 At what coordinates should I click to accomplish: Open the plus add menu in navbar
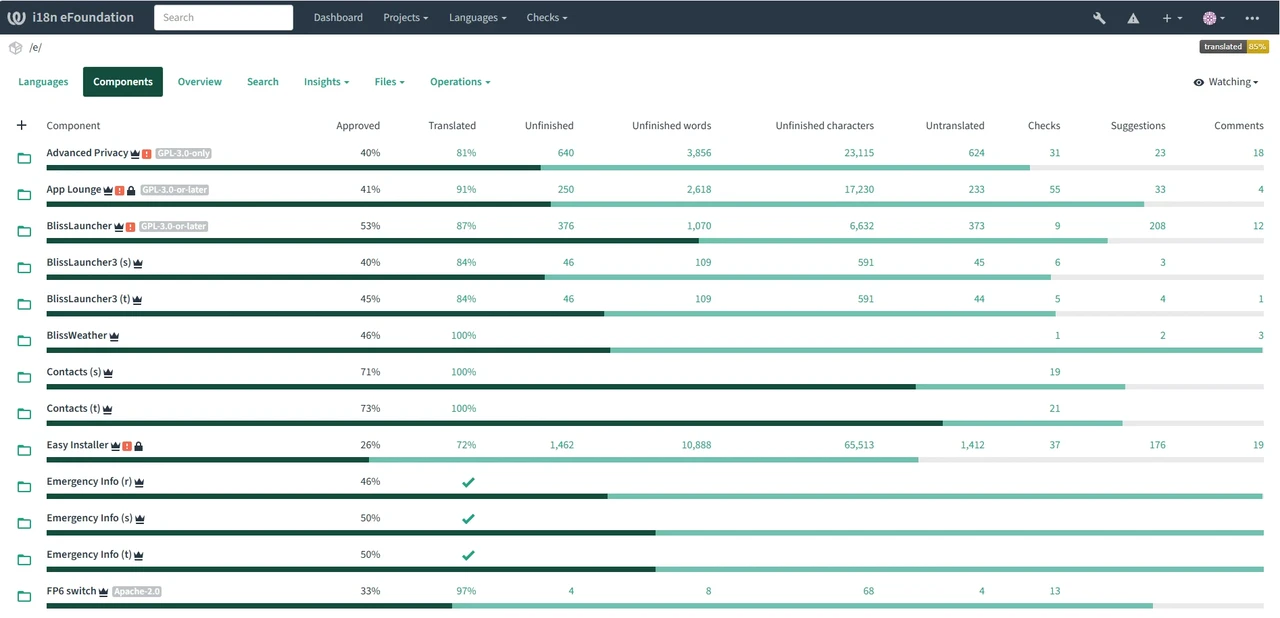(x=1172, y=18)
